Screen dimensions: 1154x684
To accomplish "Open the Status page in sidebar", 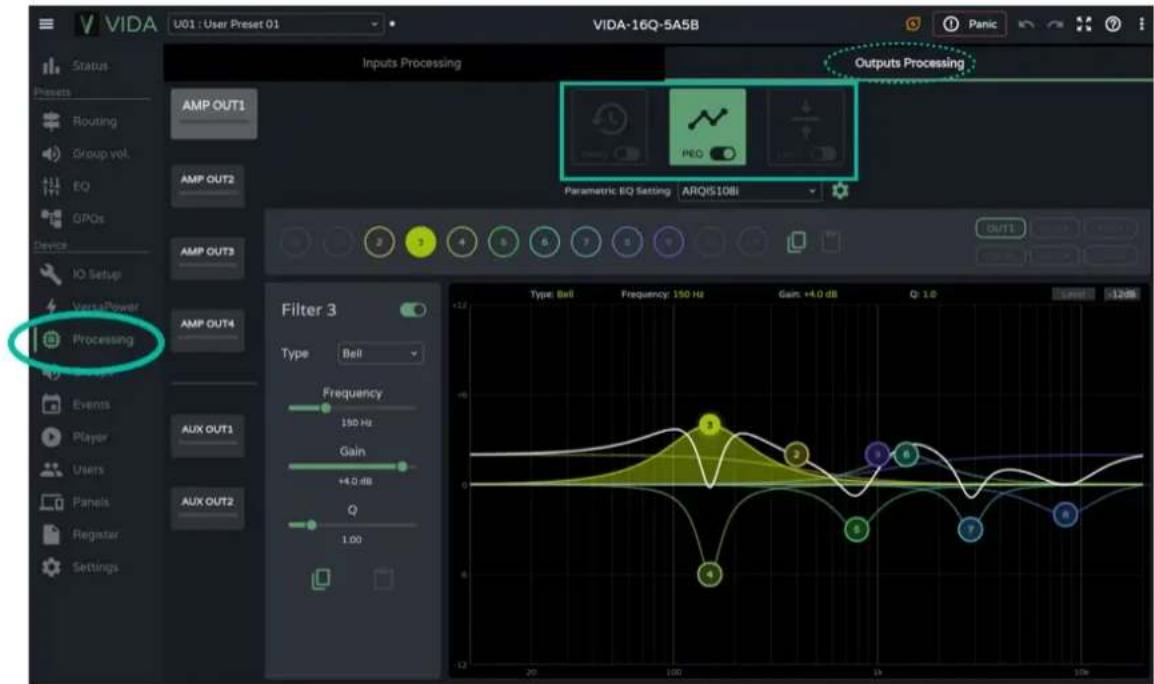I will point(74,66).
